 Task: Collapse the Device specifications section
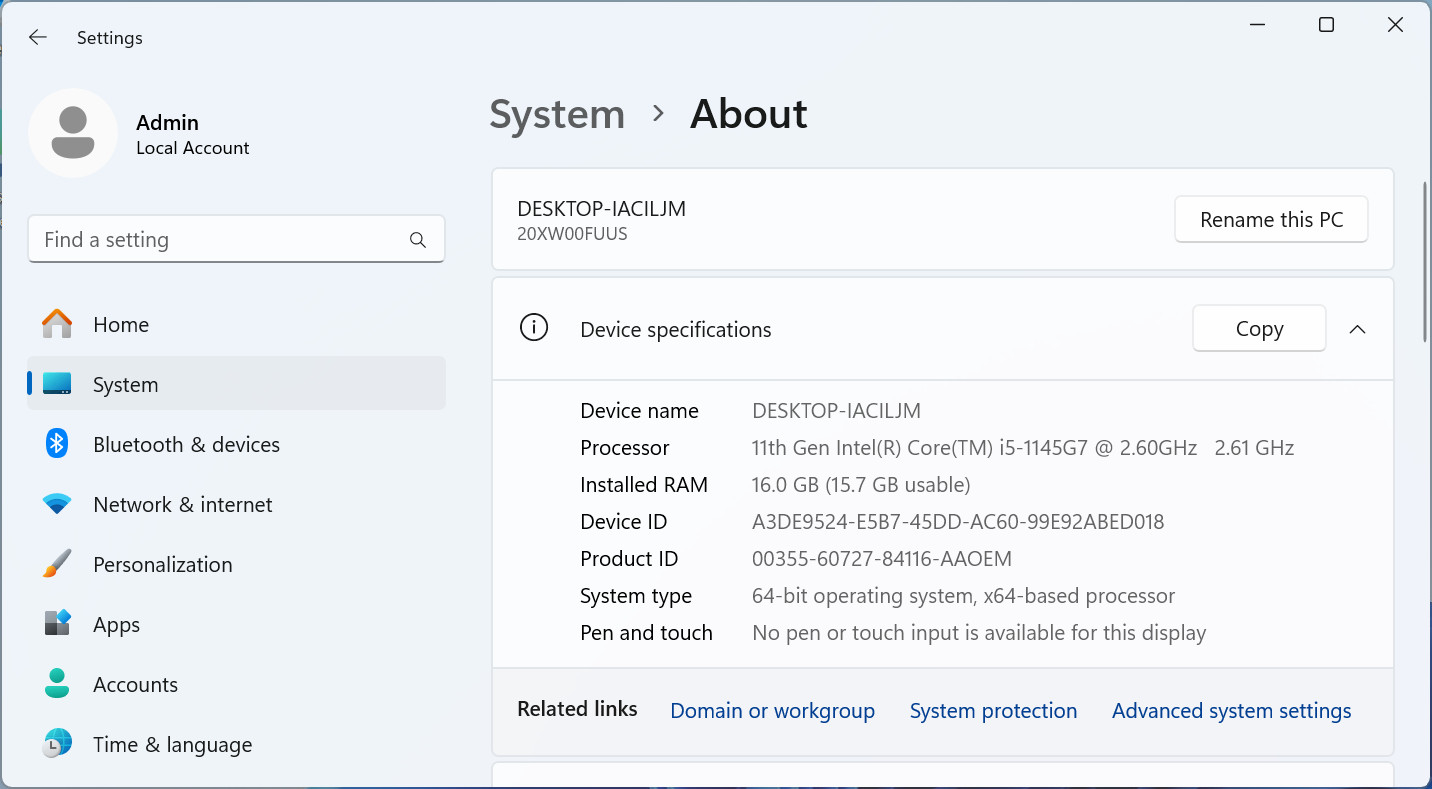pos(1357,329)
